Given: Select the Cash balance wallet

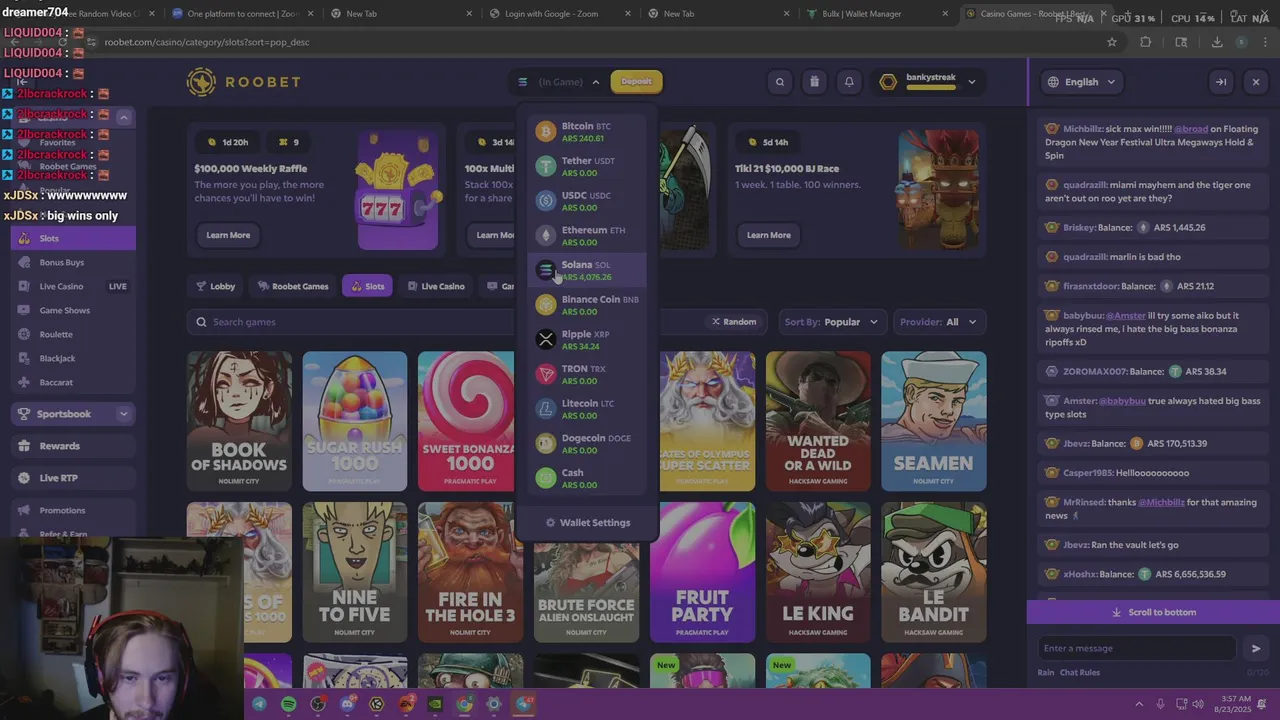Looking at the screenshot, I should 587,478.
